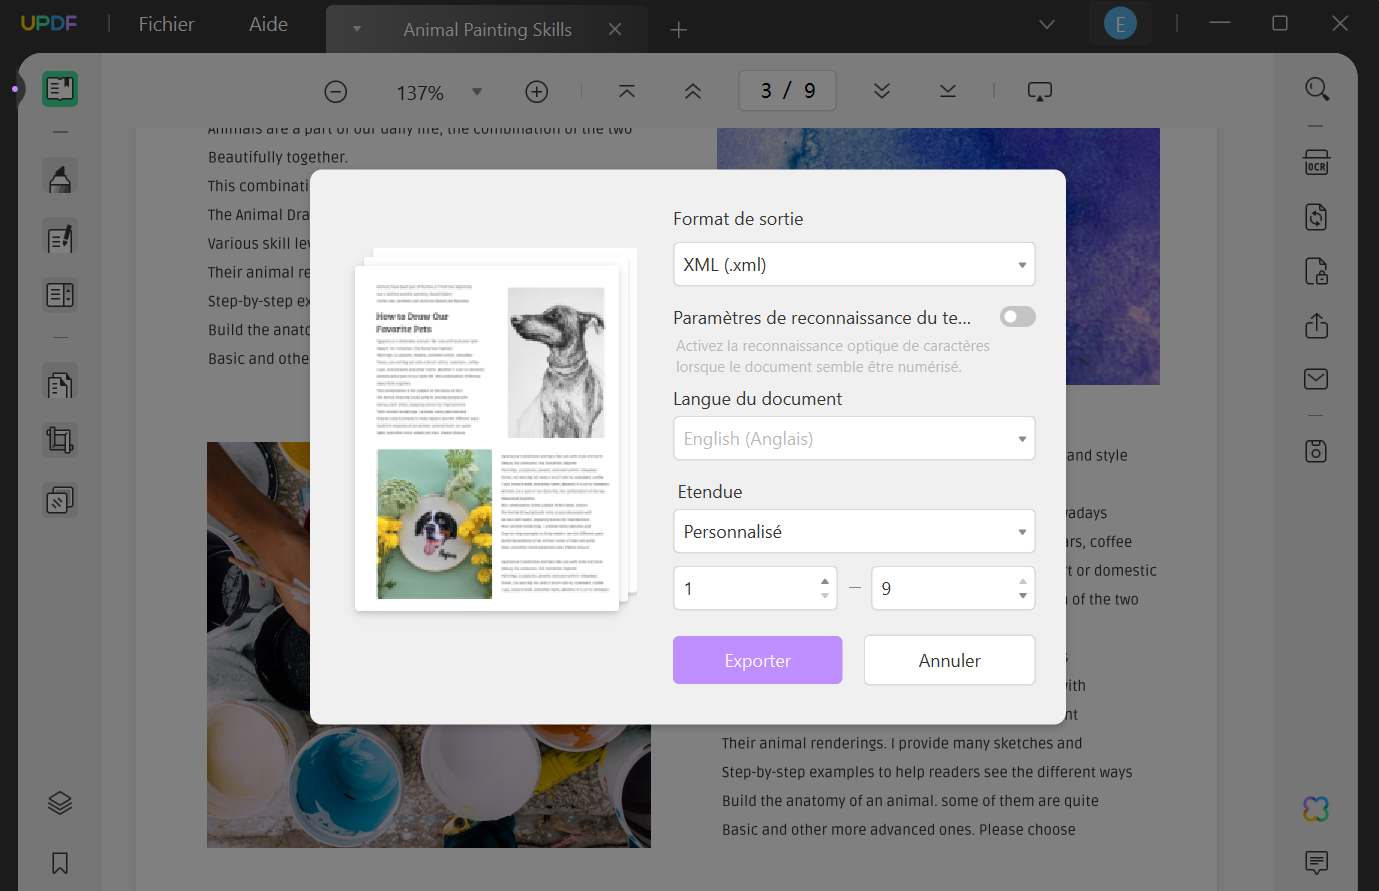The width and height of the screenshot is (1379, 891).
Task: Select the Reader mode icon
Action: [59, 88]
